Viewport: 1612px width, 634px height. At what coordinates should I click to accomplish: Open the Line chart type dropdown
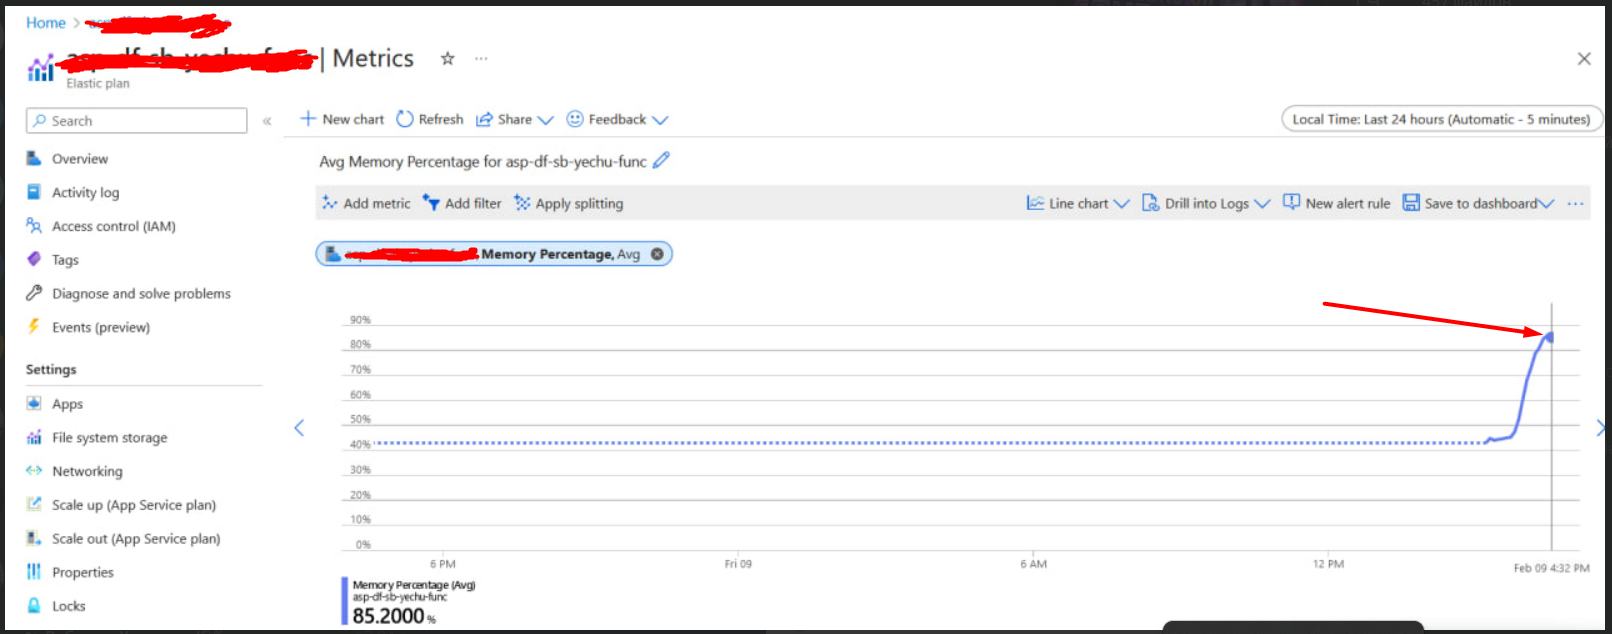click(1078, 203)
